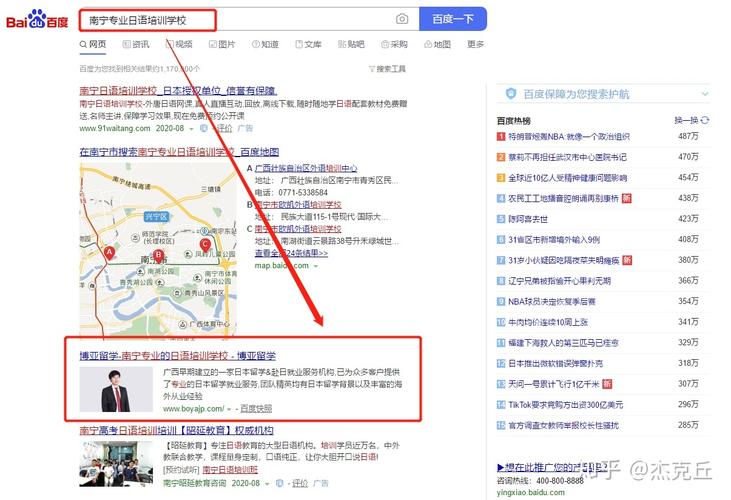
Task: Open map result A 广西壮族自治区外语培训中心
Action: pyautogui.click(x=306, y=168)
